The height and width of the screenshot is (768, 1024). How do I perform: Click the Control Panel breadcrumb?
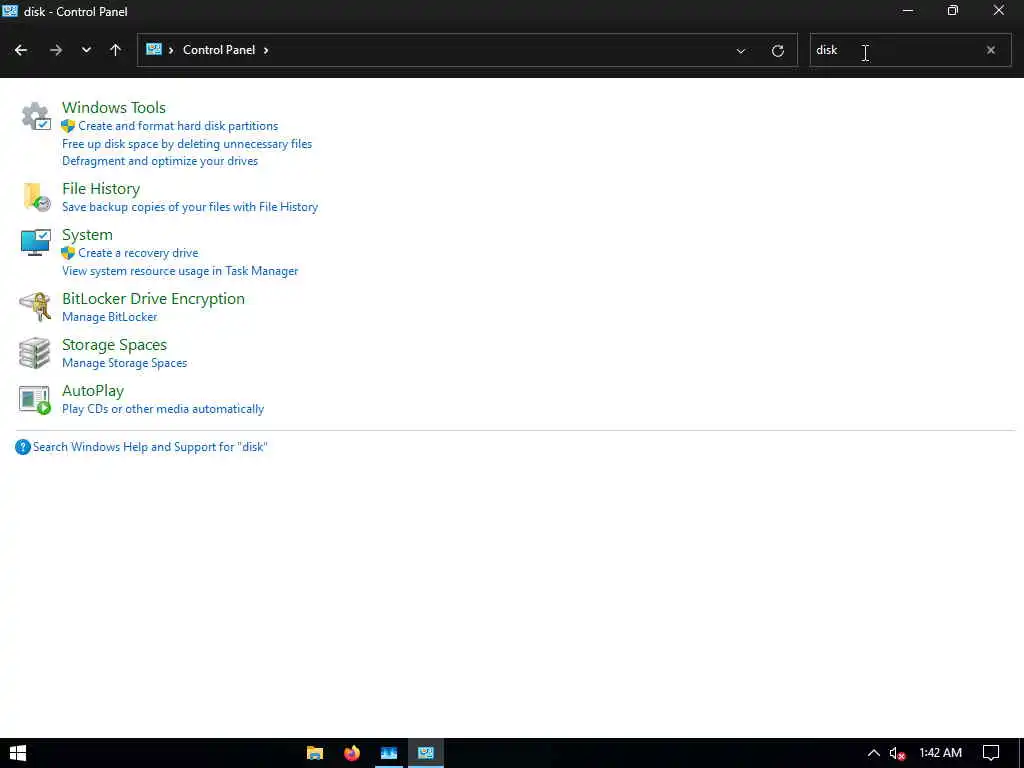point(219,50)
